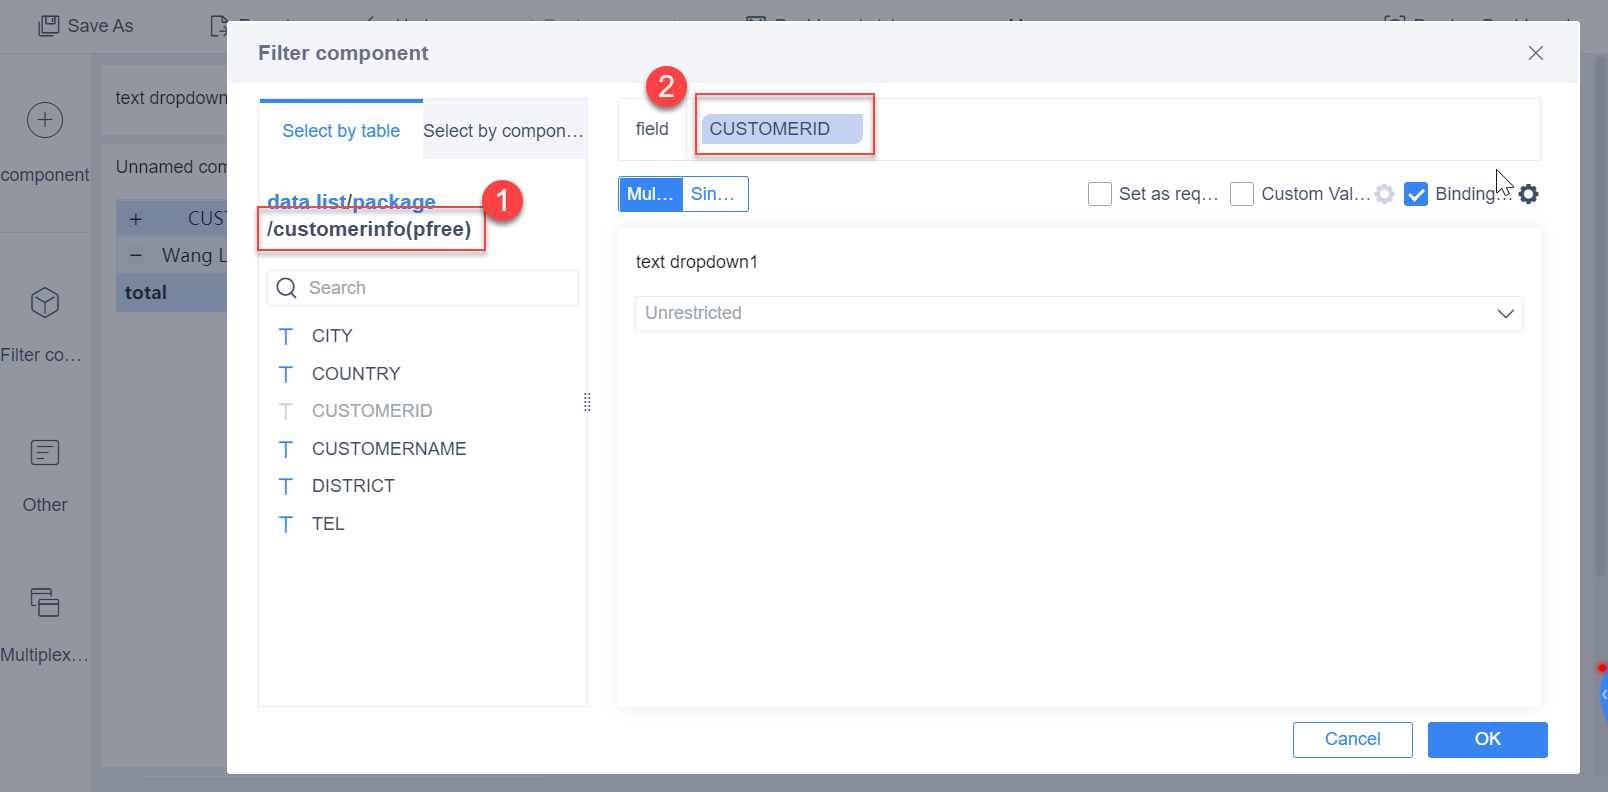Select the greyed CUSTOMERID list field
1608x792 pixels.
pyautogui.click(x=372, y=411)
